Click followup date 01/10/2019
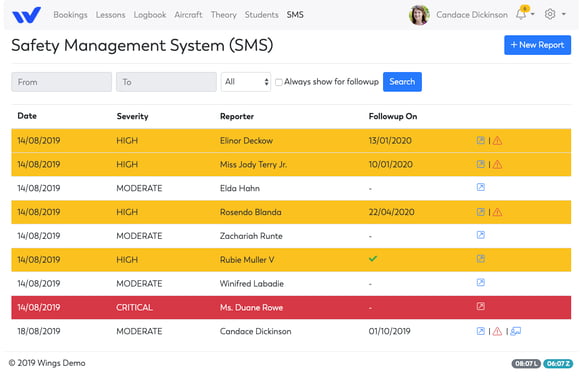 click(x=390, y=331)
